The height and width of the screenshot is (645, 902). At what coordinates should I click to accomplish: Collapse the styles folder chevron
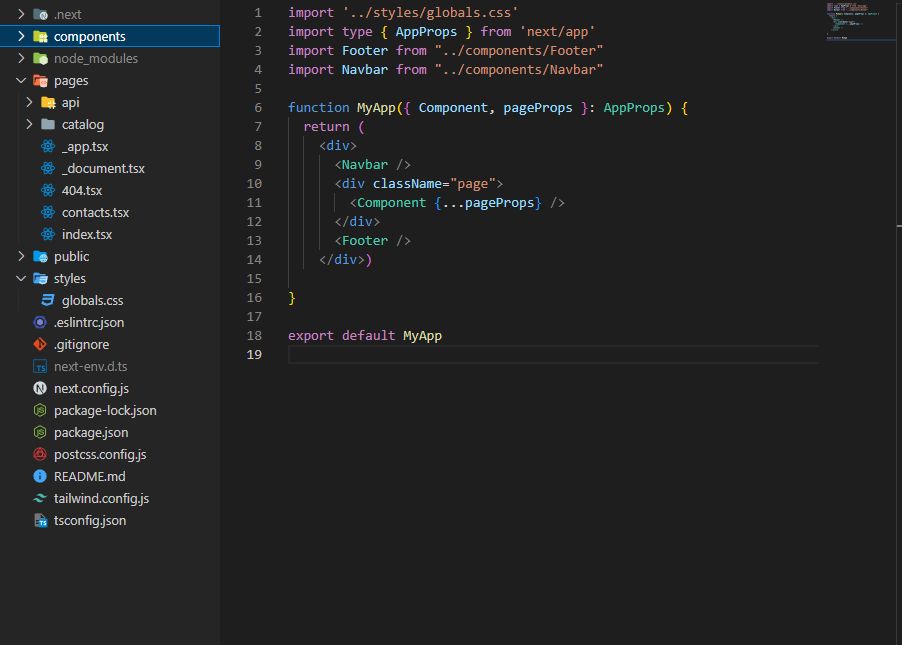(21, 278)
